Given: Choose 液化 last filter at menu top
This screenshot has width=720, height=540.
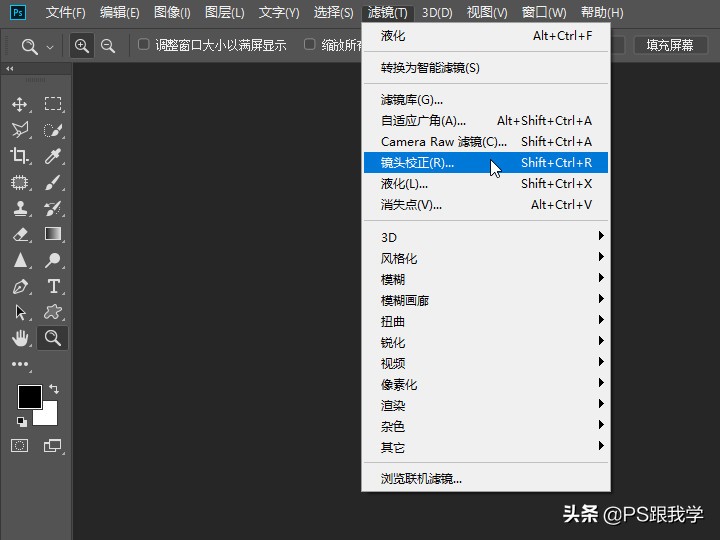Looking at the screenshot, I should [486, 35].
